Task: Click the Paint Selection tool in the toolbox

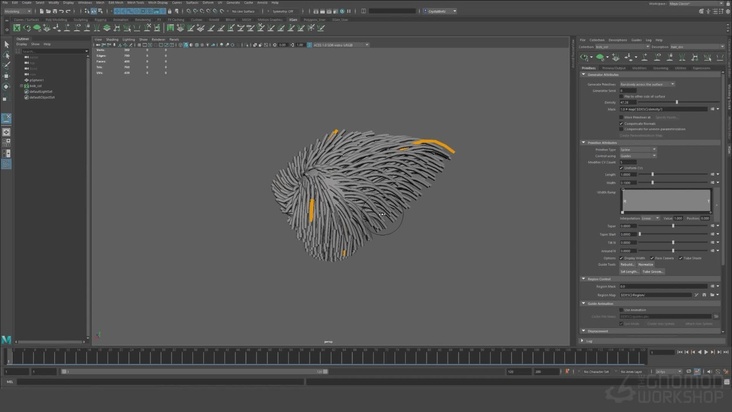Action: point(6,66)
